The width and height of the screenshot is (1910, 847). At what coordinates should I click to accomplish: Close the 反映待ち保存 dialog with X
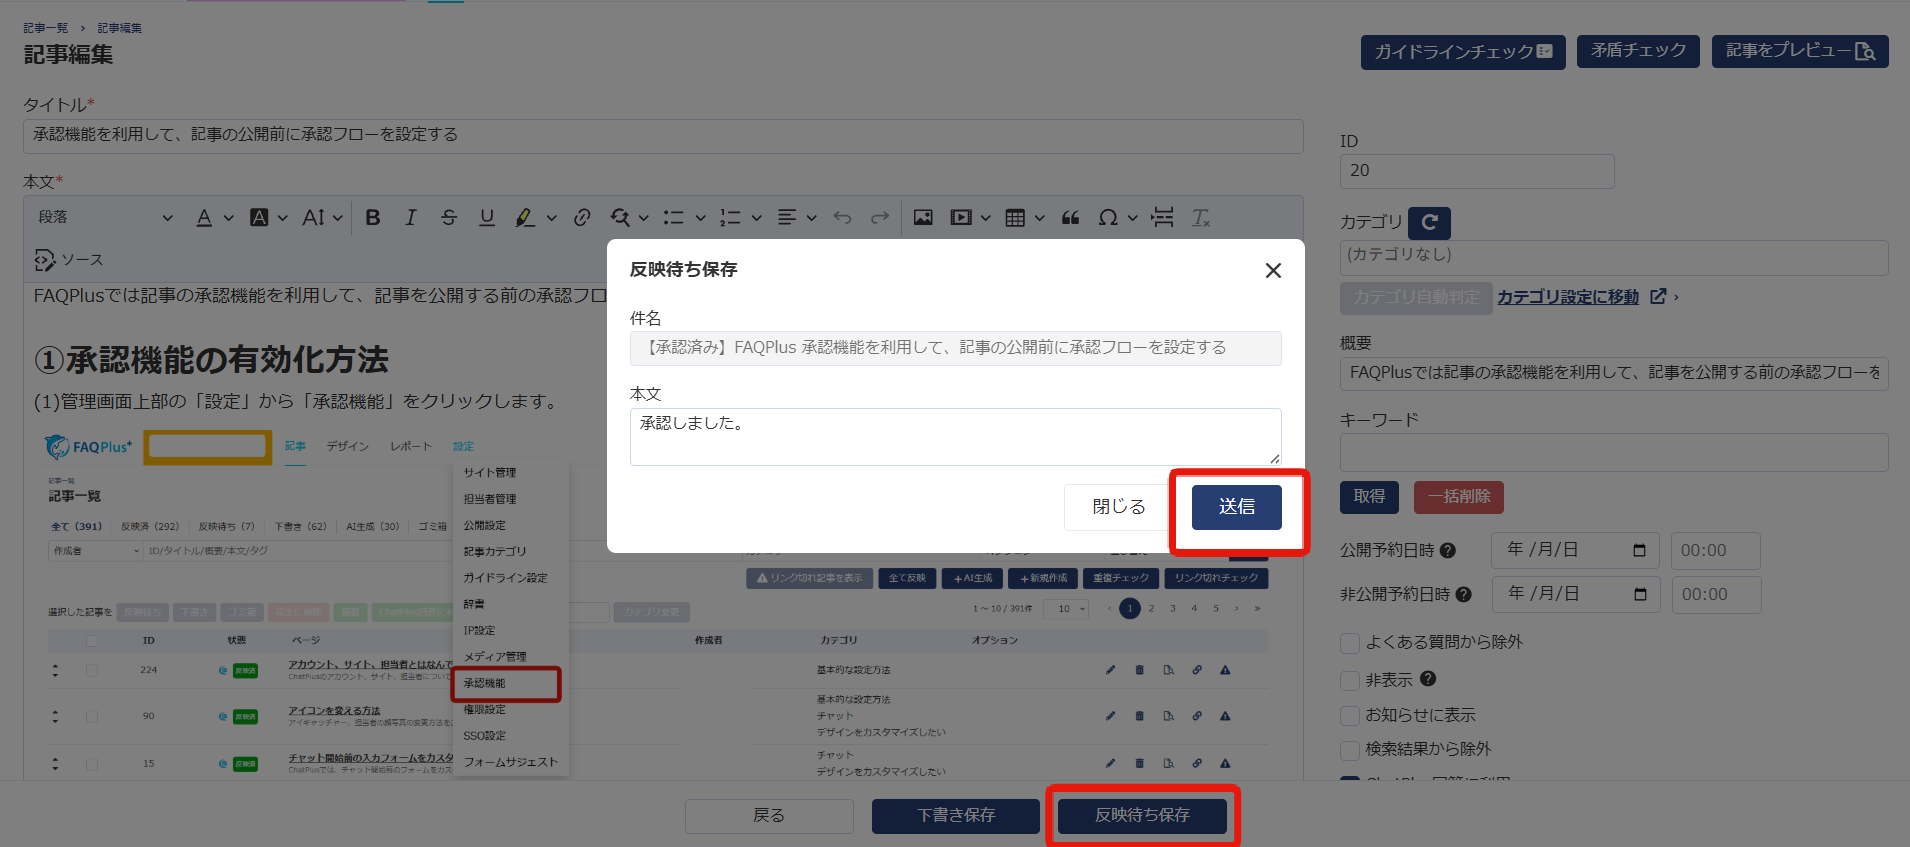[1273, 271]
